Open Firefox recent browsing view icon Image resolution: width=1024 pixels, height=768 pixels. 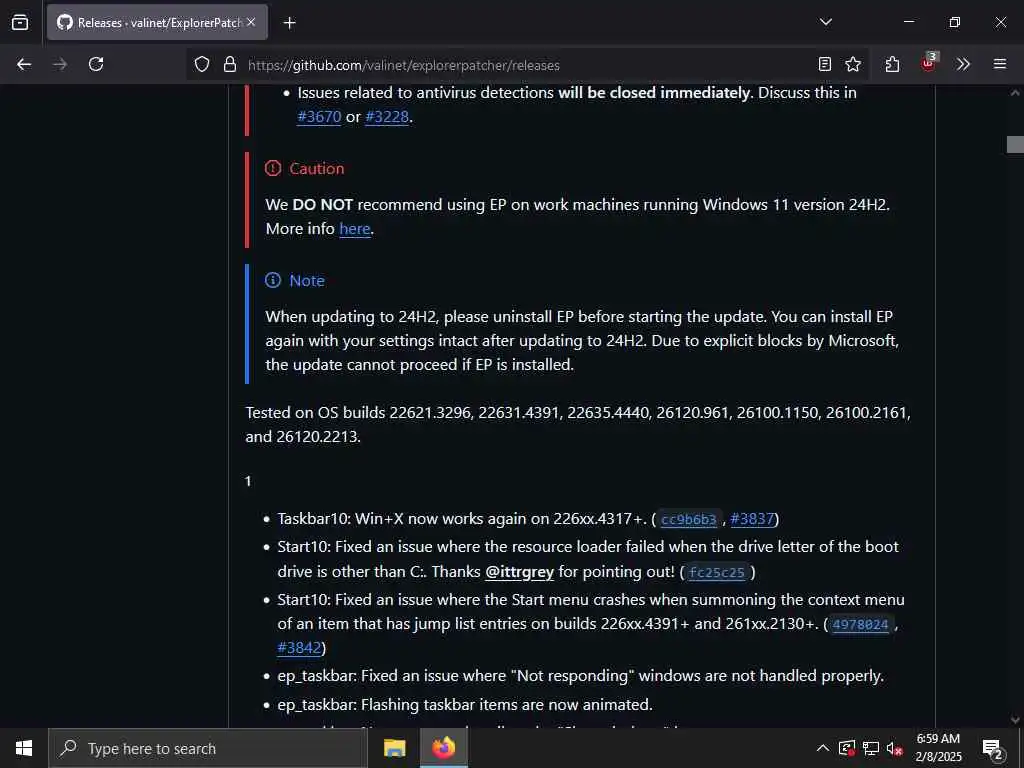tap(20, 22)
